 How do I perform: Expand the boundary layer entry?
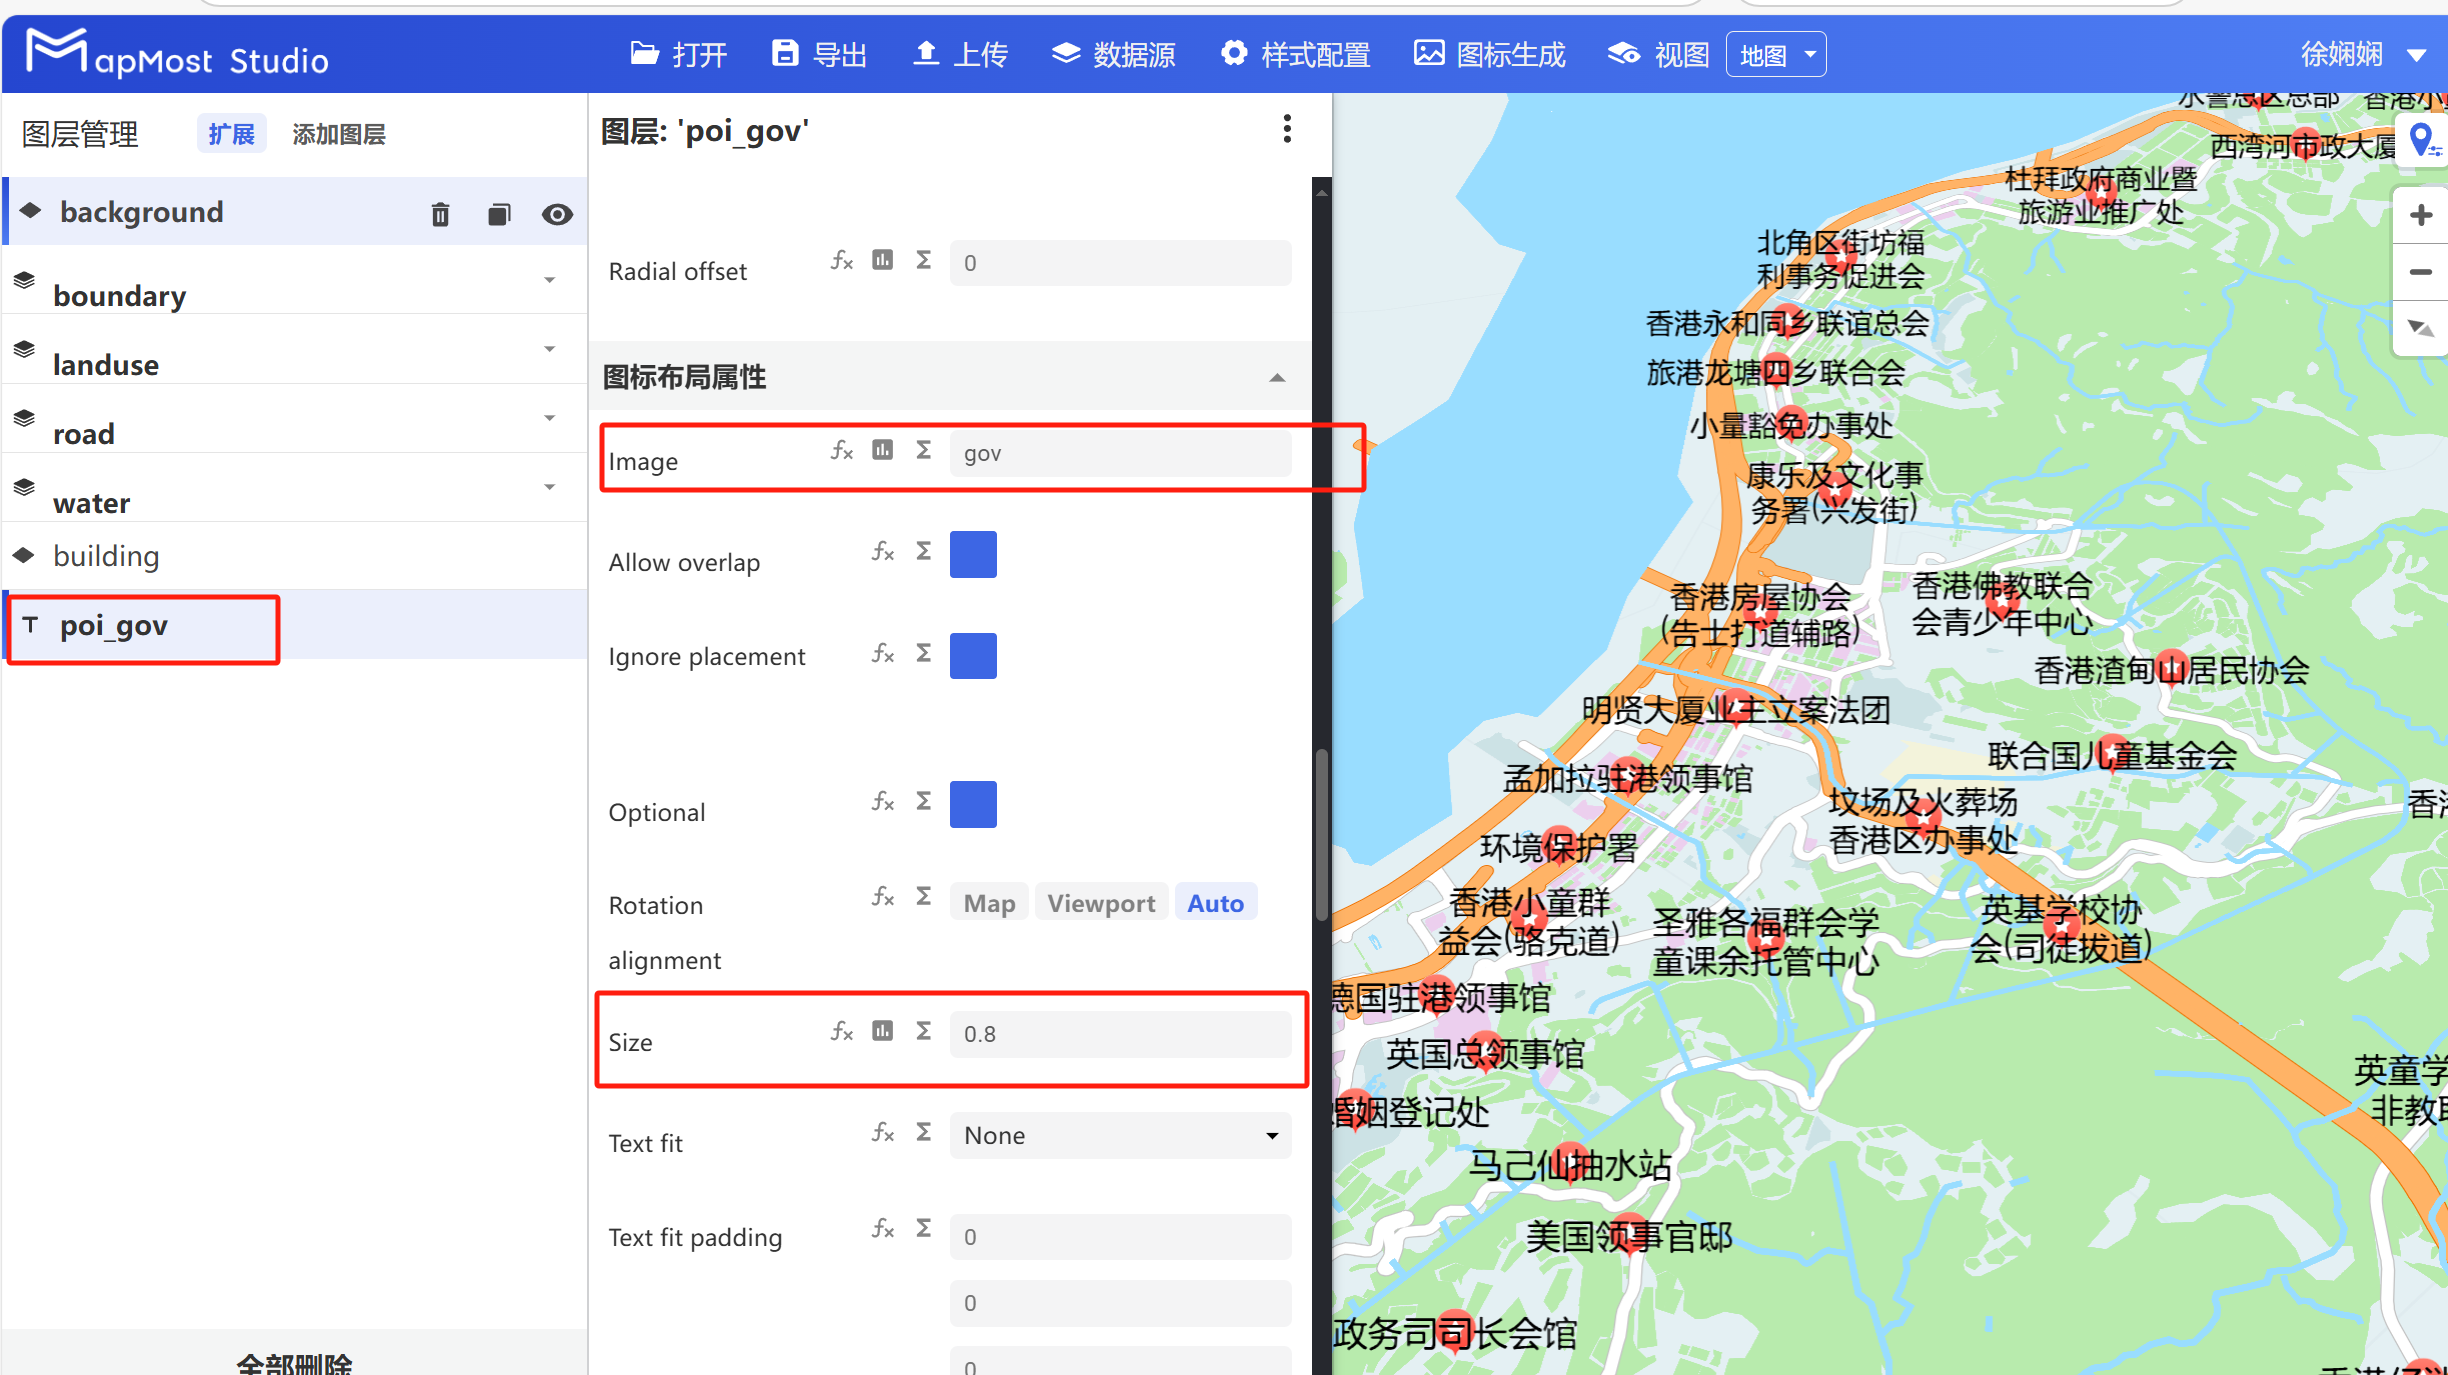549,281
